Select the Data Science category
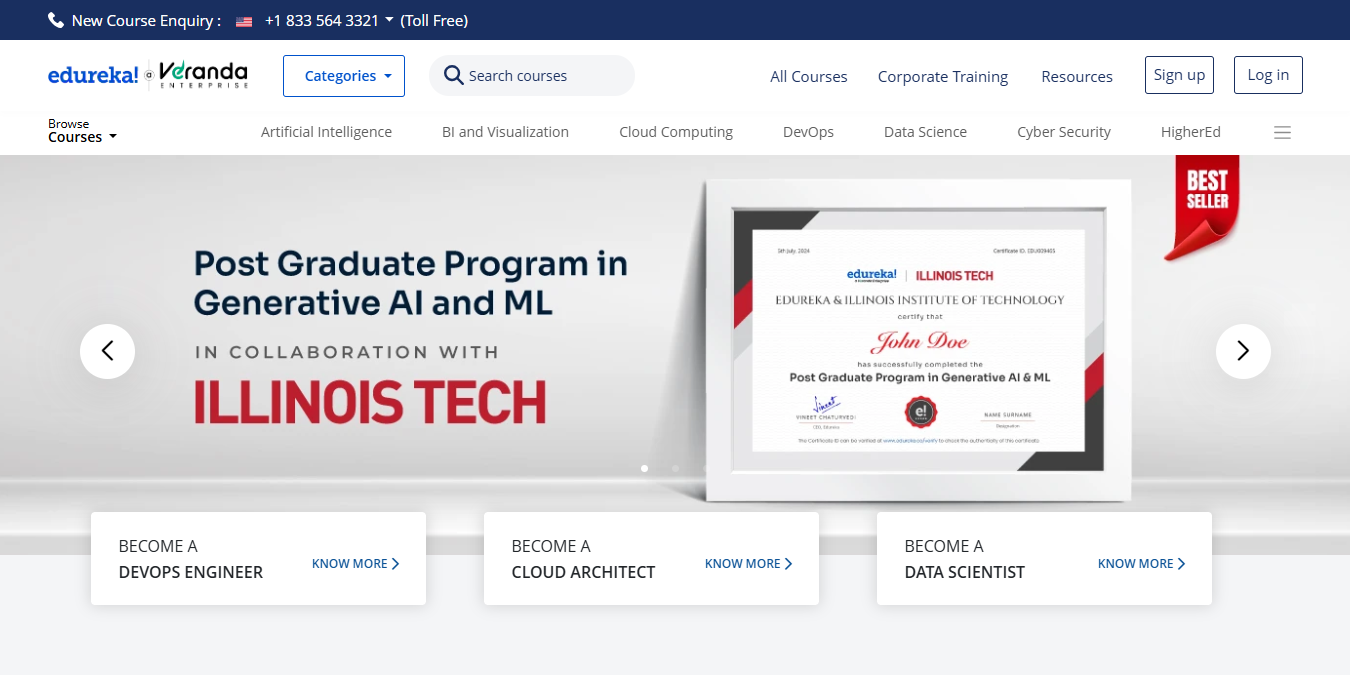Screen dimensions: 1350x675 [x=925, y=132]
